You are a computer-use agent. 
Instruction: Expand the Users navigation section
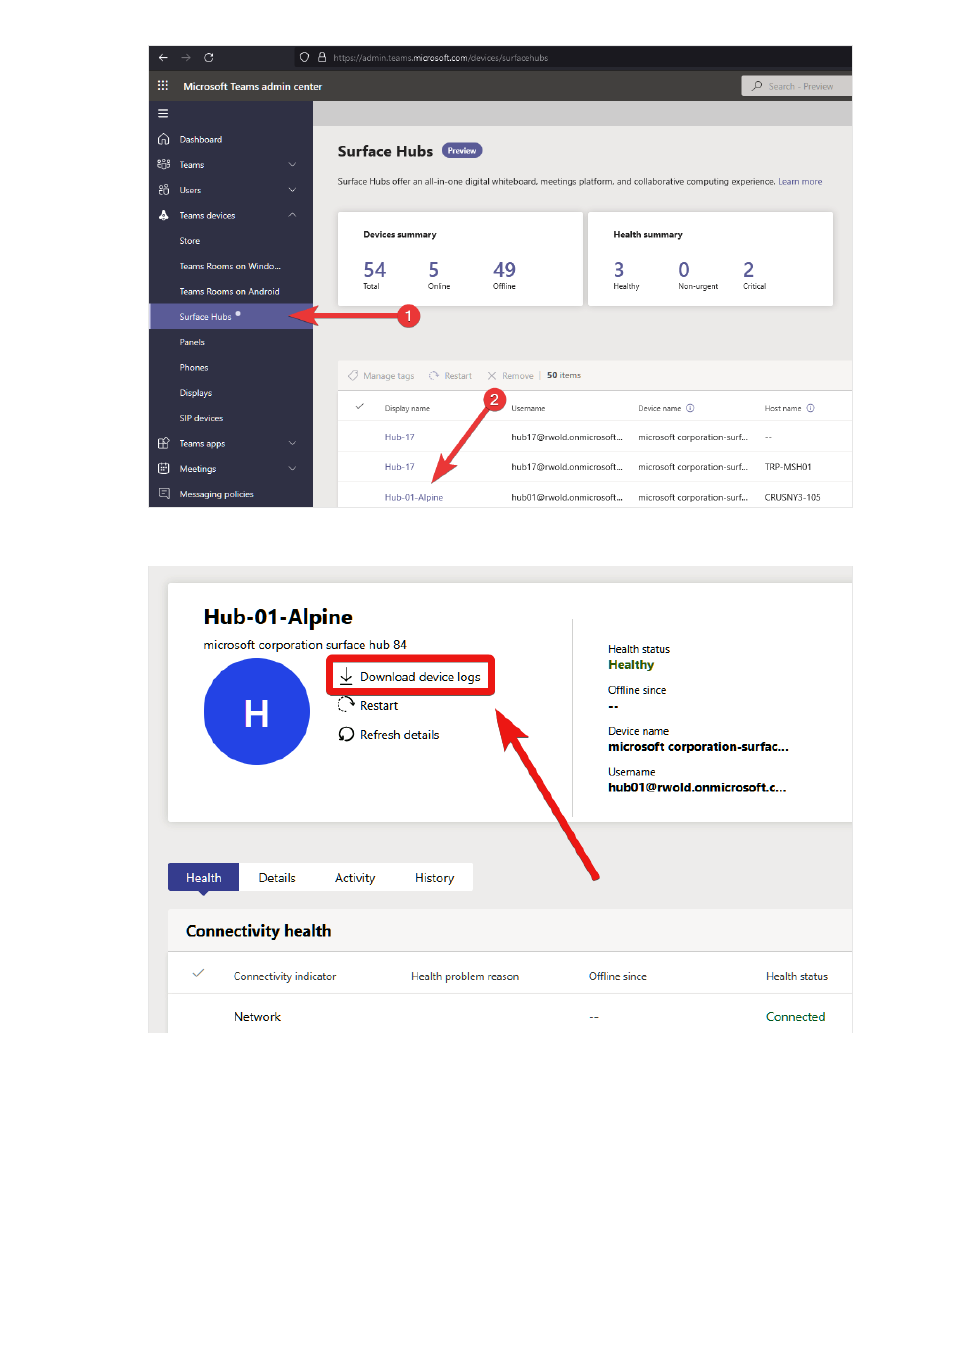tap(292, 190)
